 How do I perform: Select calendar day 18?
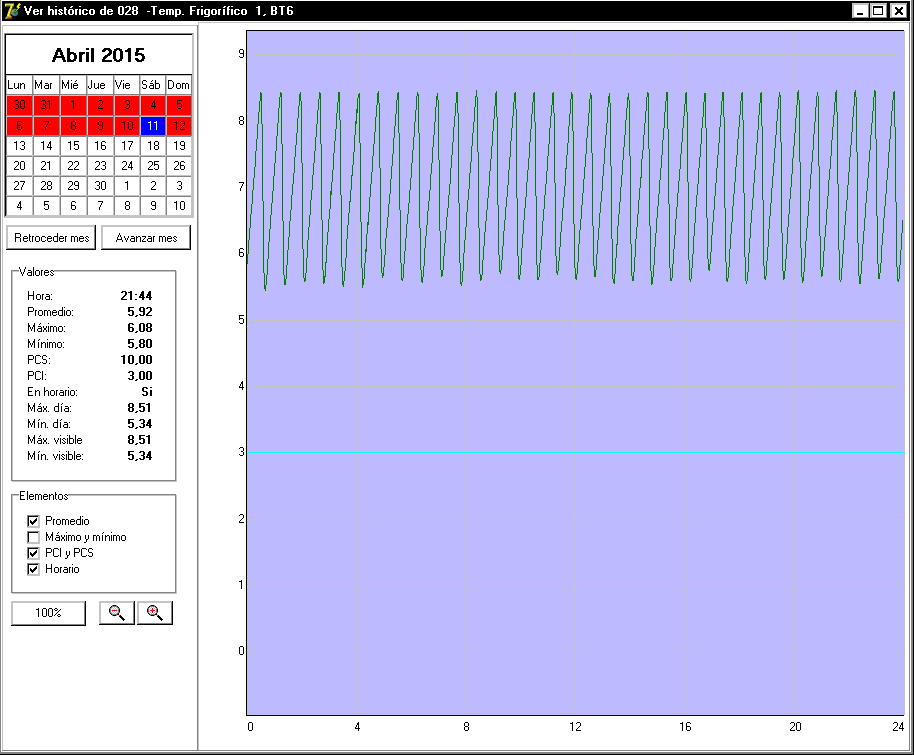pos(153,146)
